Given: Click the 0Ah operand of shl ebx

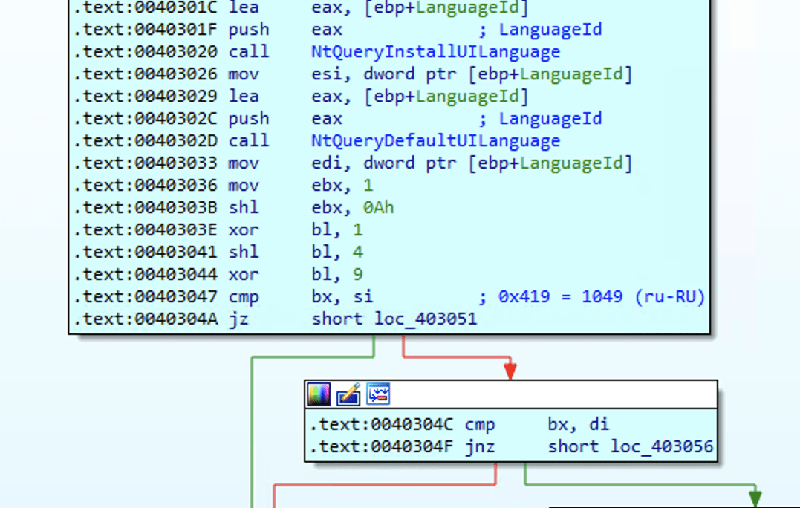Looking at the screenshot, I should pyautogui.click(x=378, y=208).
